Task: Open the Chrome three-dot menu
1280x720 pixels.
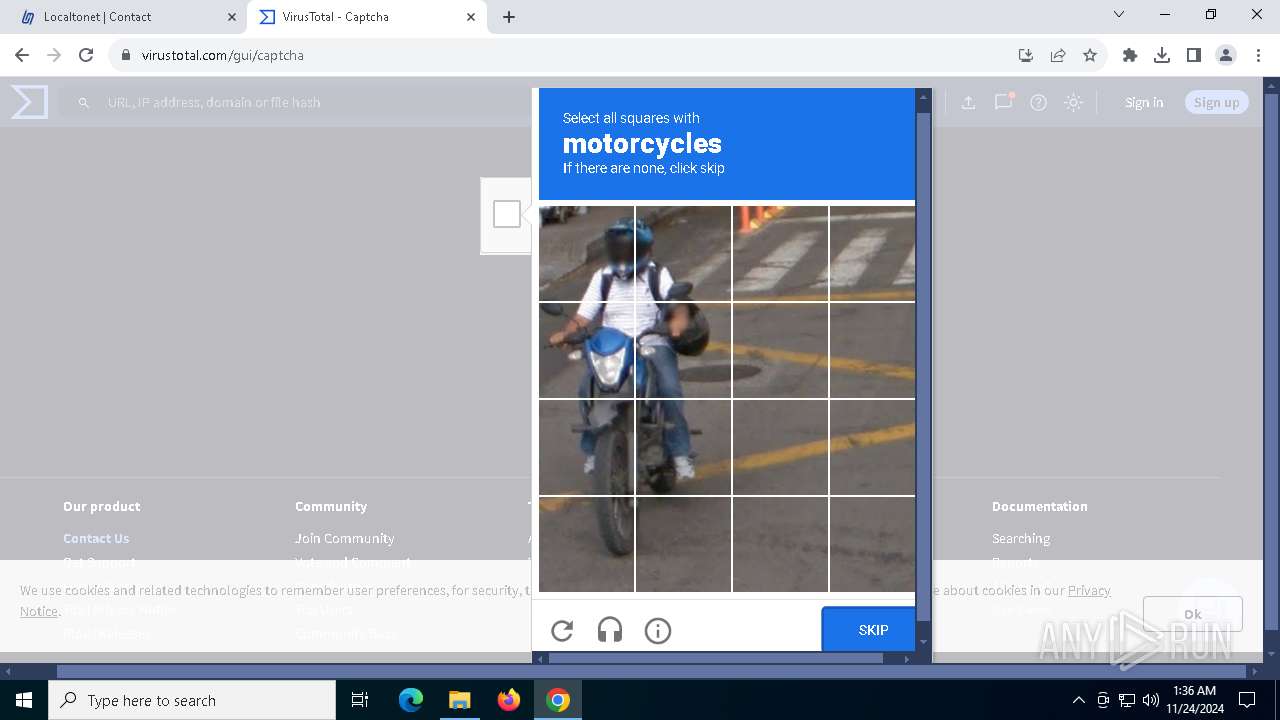Action: 1258,55
